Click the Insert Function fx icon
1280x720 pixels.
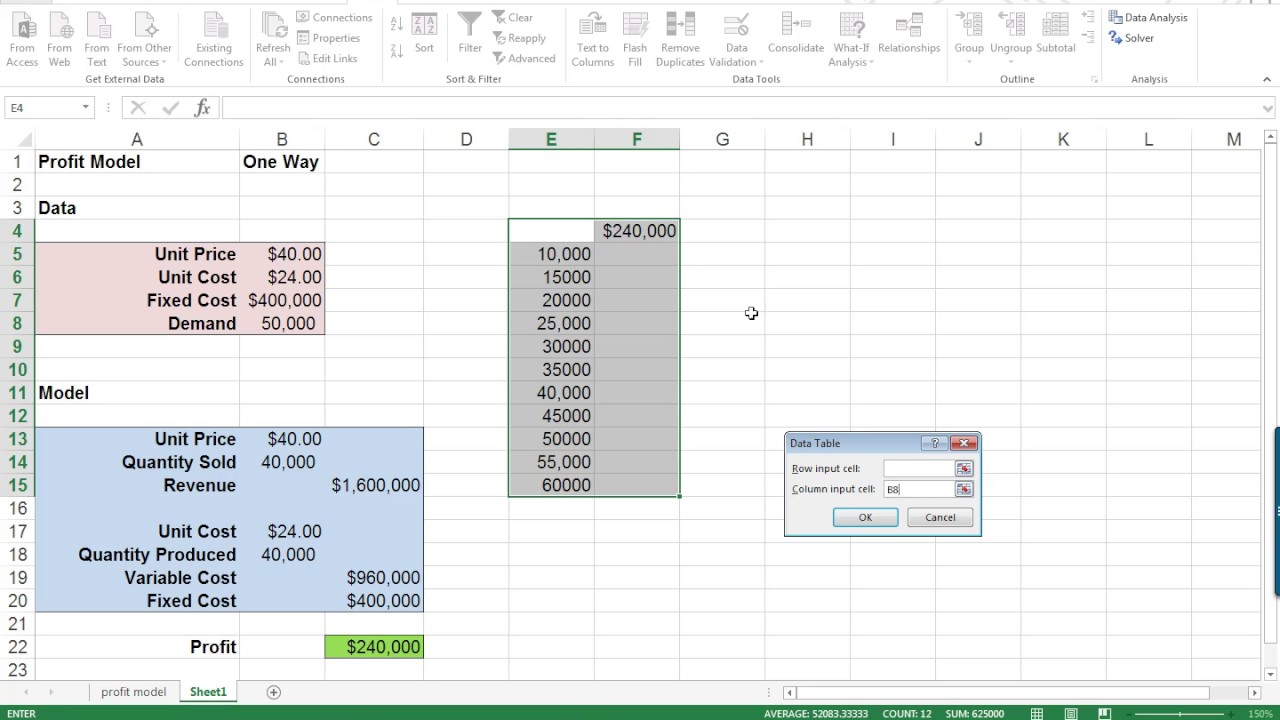pos(202,108)
